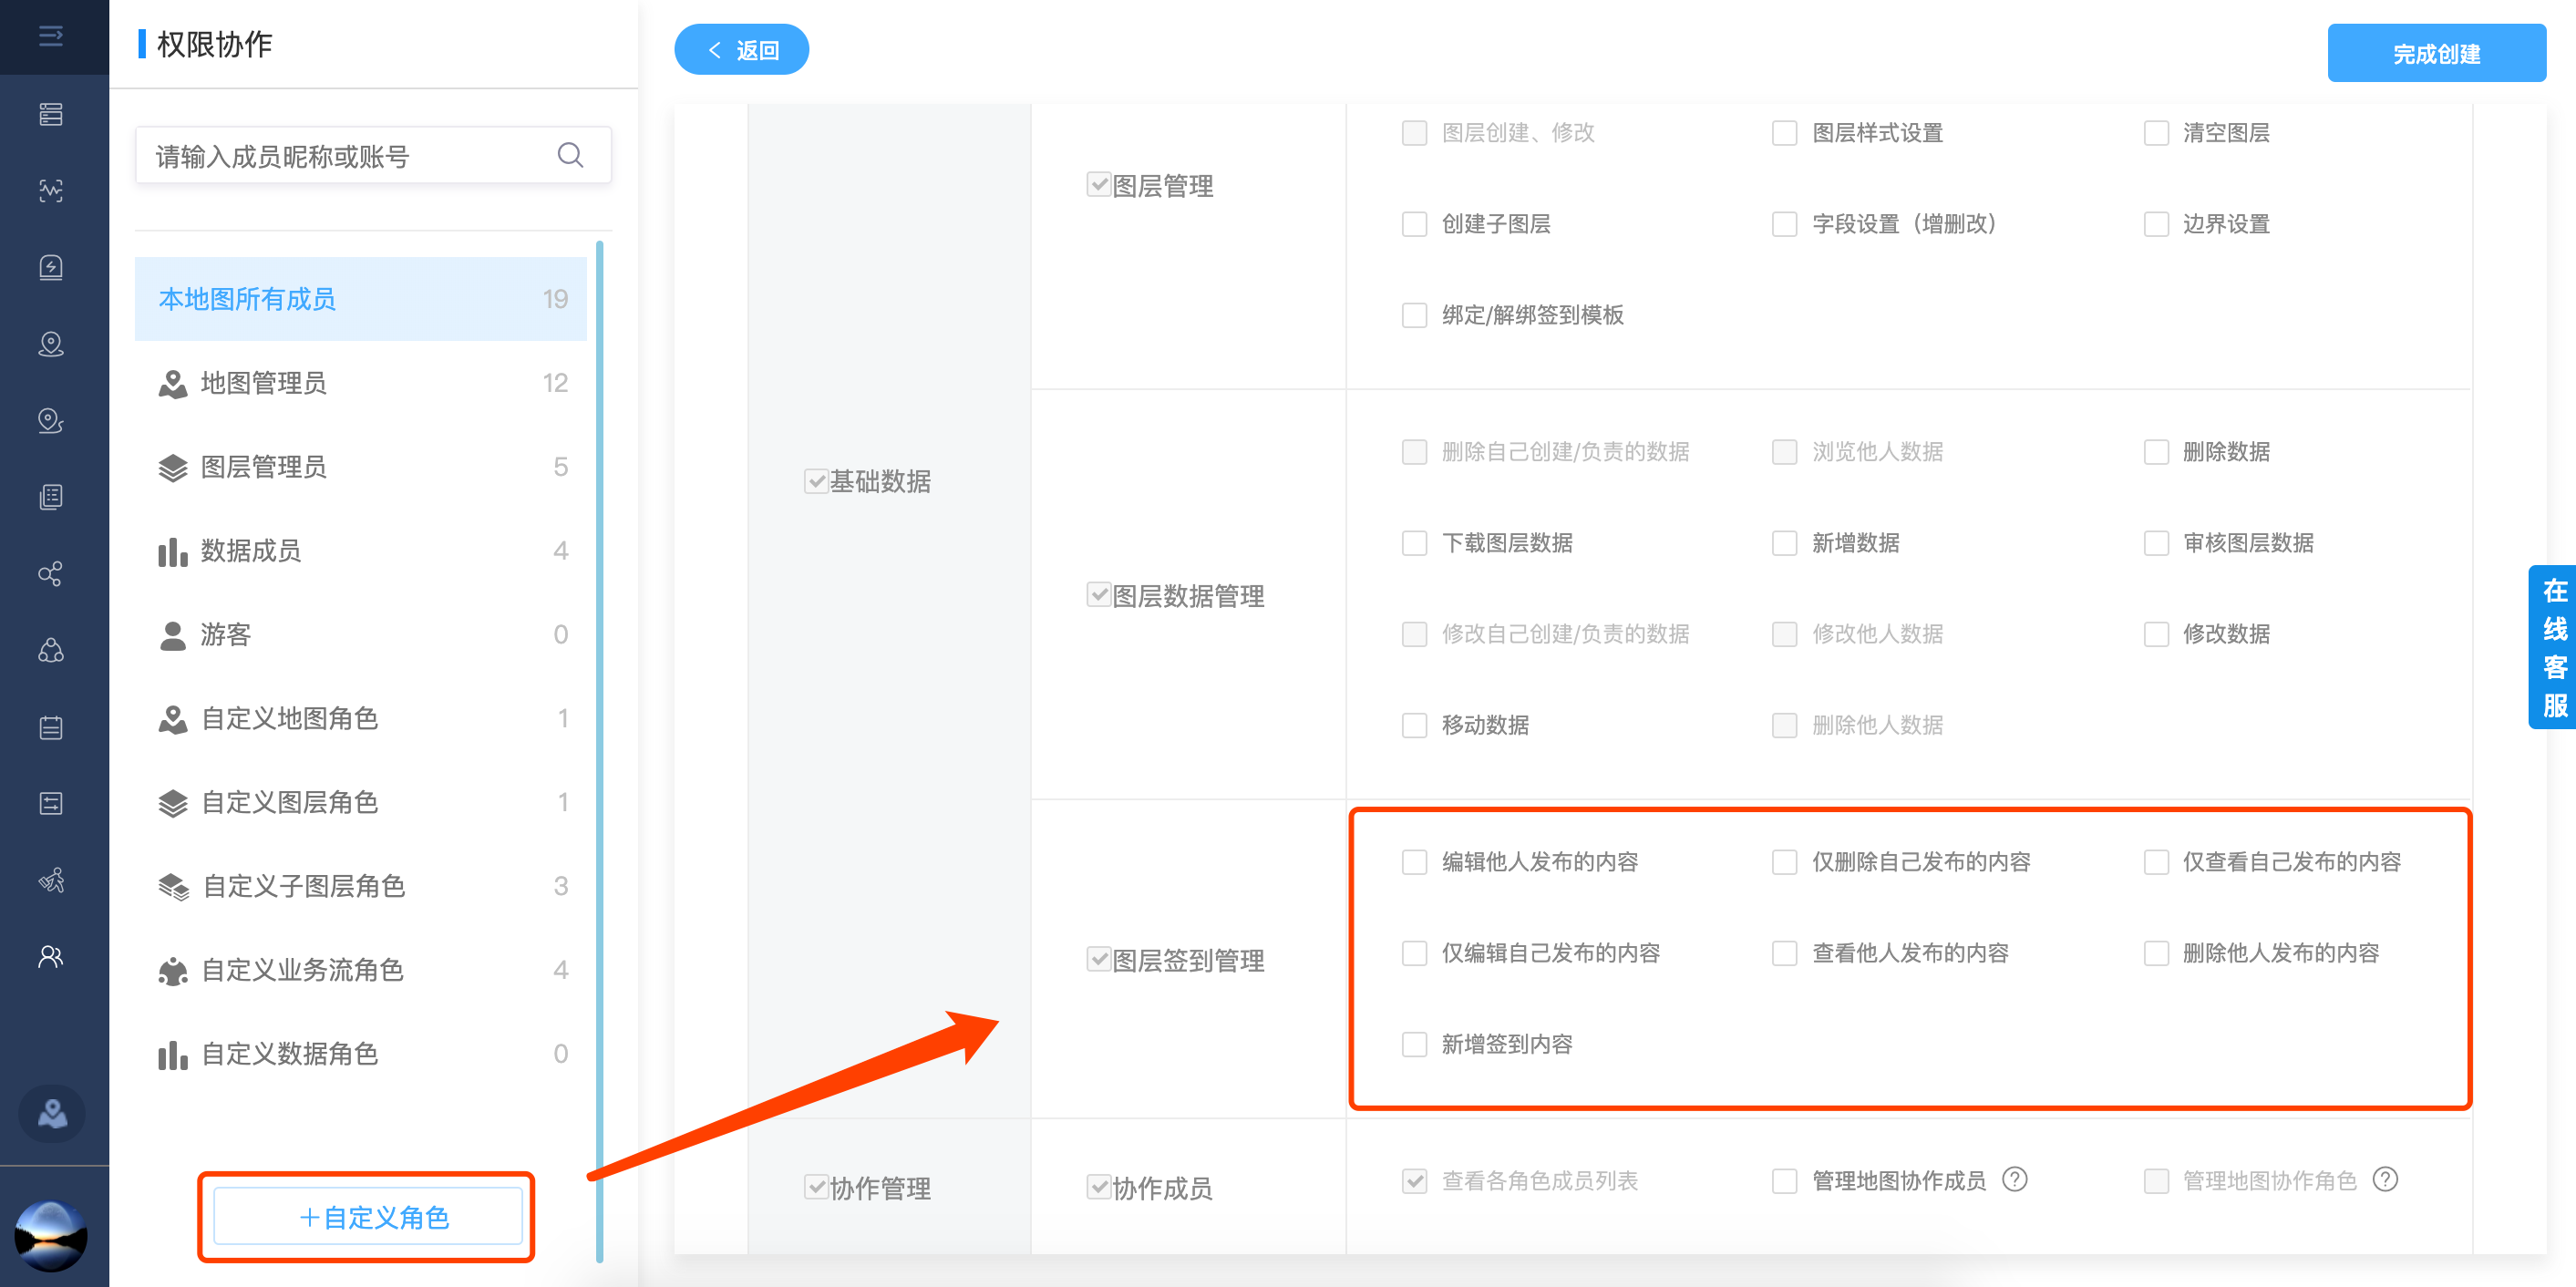Check the 仅查看自己发布的内容 checkbox
The image size is (2576, 1287).
(2156, 862)
